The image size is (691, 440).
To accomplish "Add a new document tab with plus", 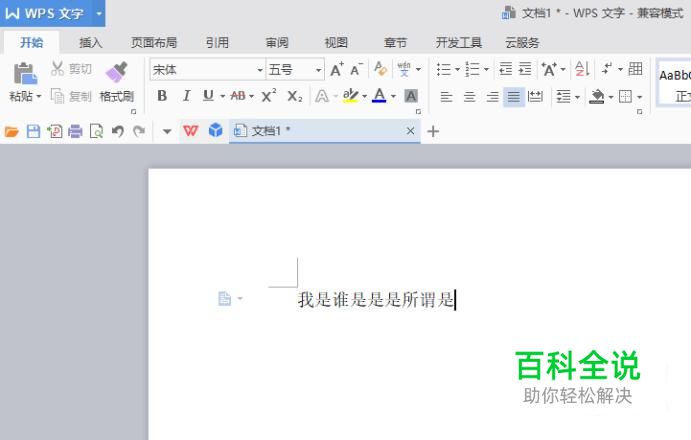I will (433, 131).
